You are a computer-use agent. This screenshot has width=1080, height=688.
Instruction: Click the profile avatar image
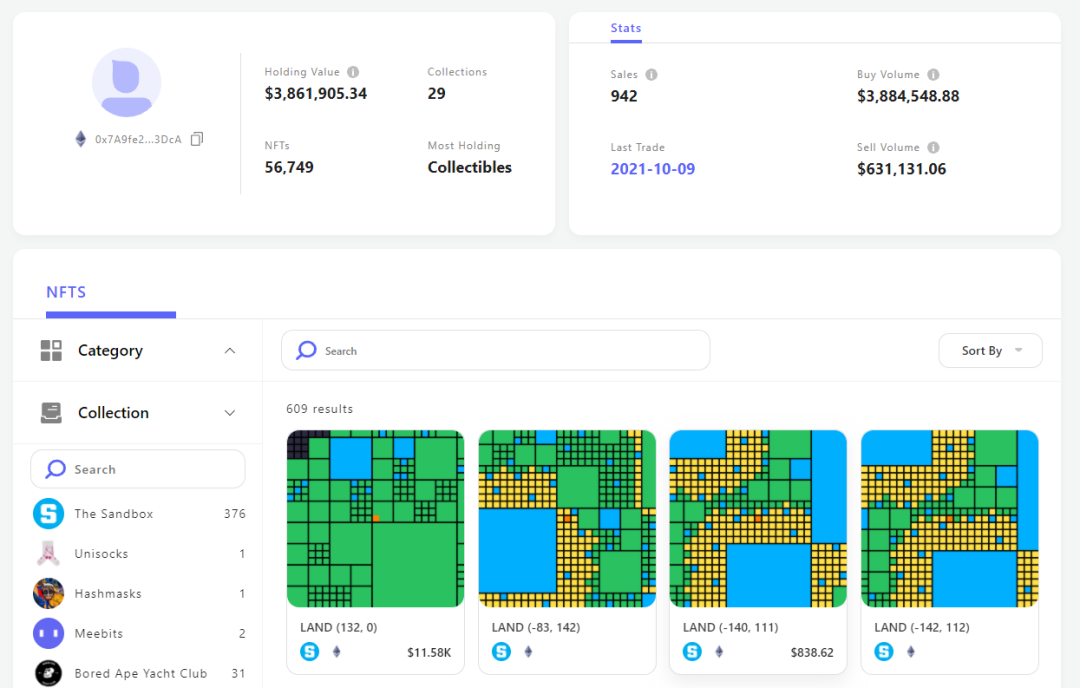coord(127,83)
